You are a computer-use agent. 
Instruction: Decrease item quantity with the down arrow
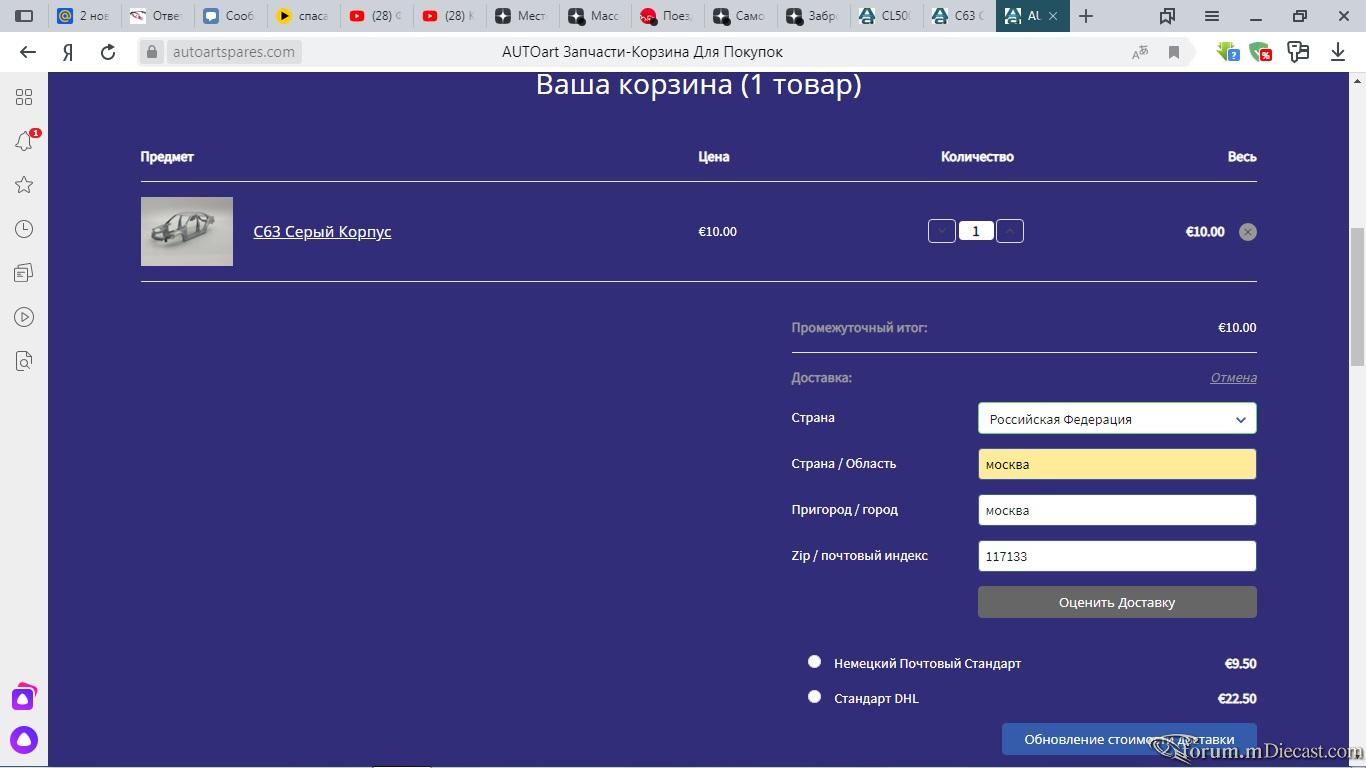tap(942, 231)
